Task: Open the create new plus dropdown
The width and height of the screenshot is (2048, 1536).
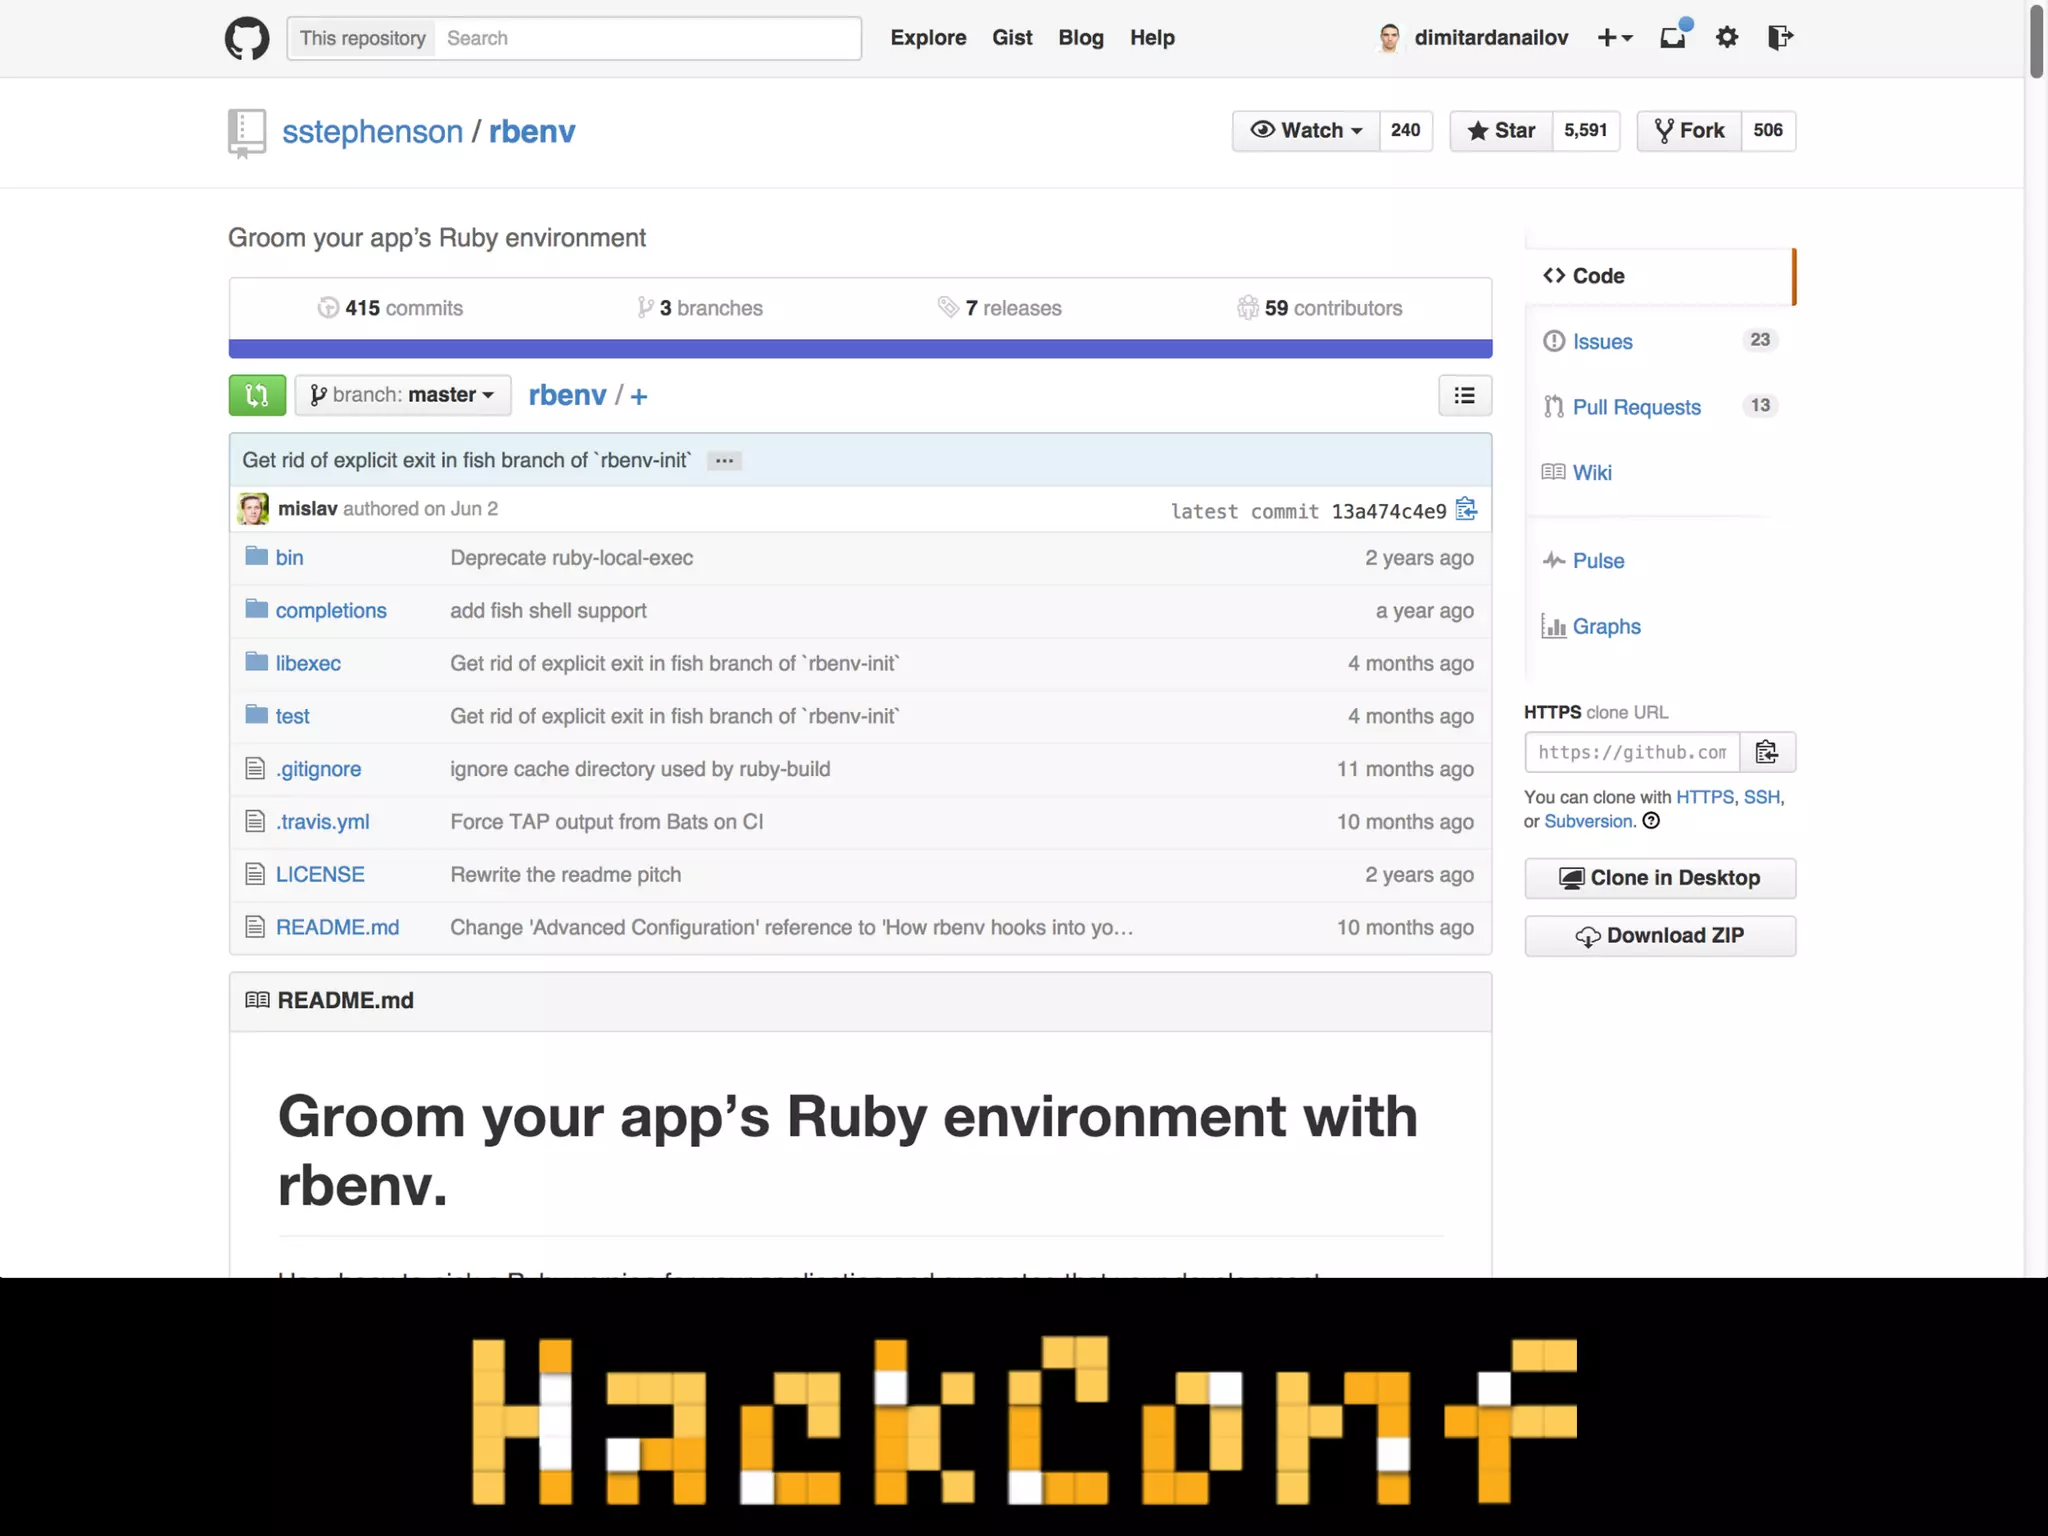Action: pos(1614,38)
